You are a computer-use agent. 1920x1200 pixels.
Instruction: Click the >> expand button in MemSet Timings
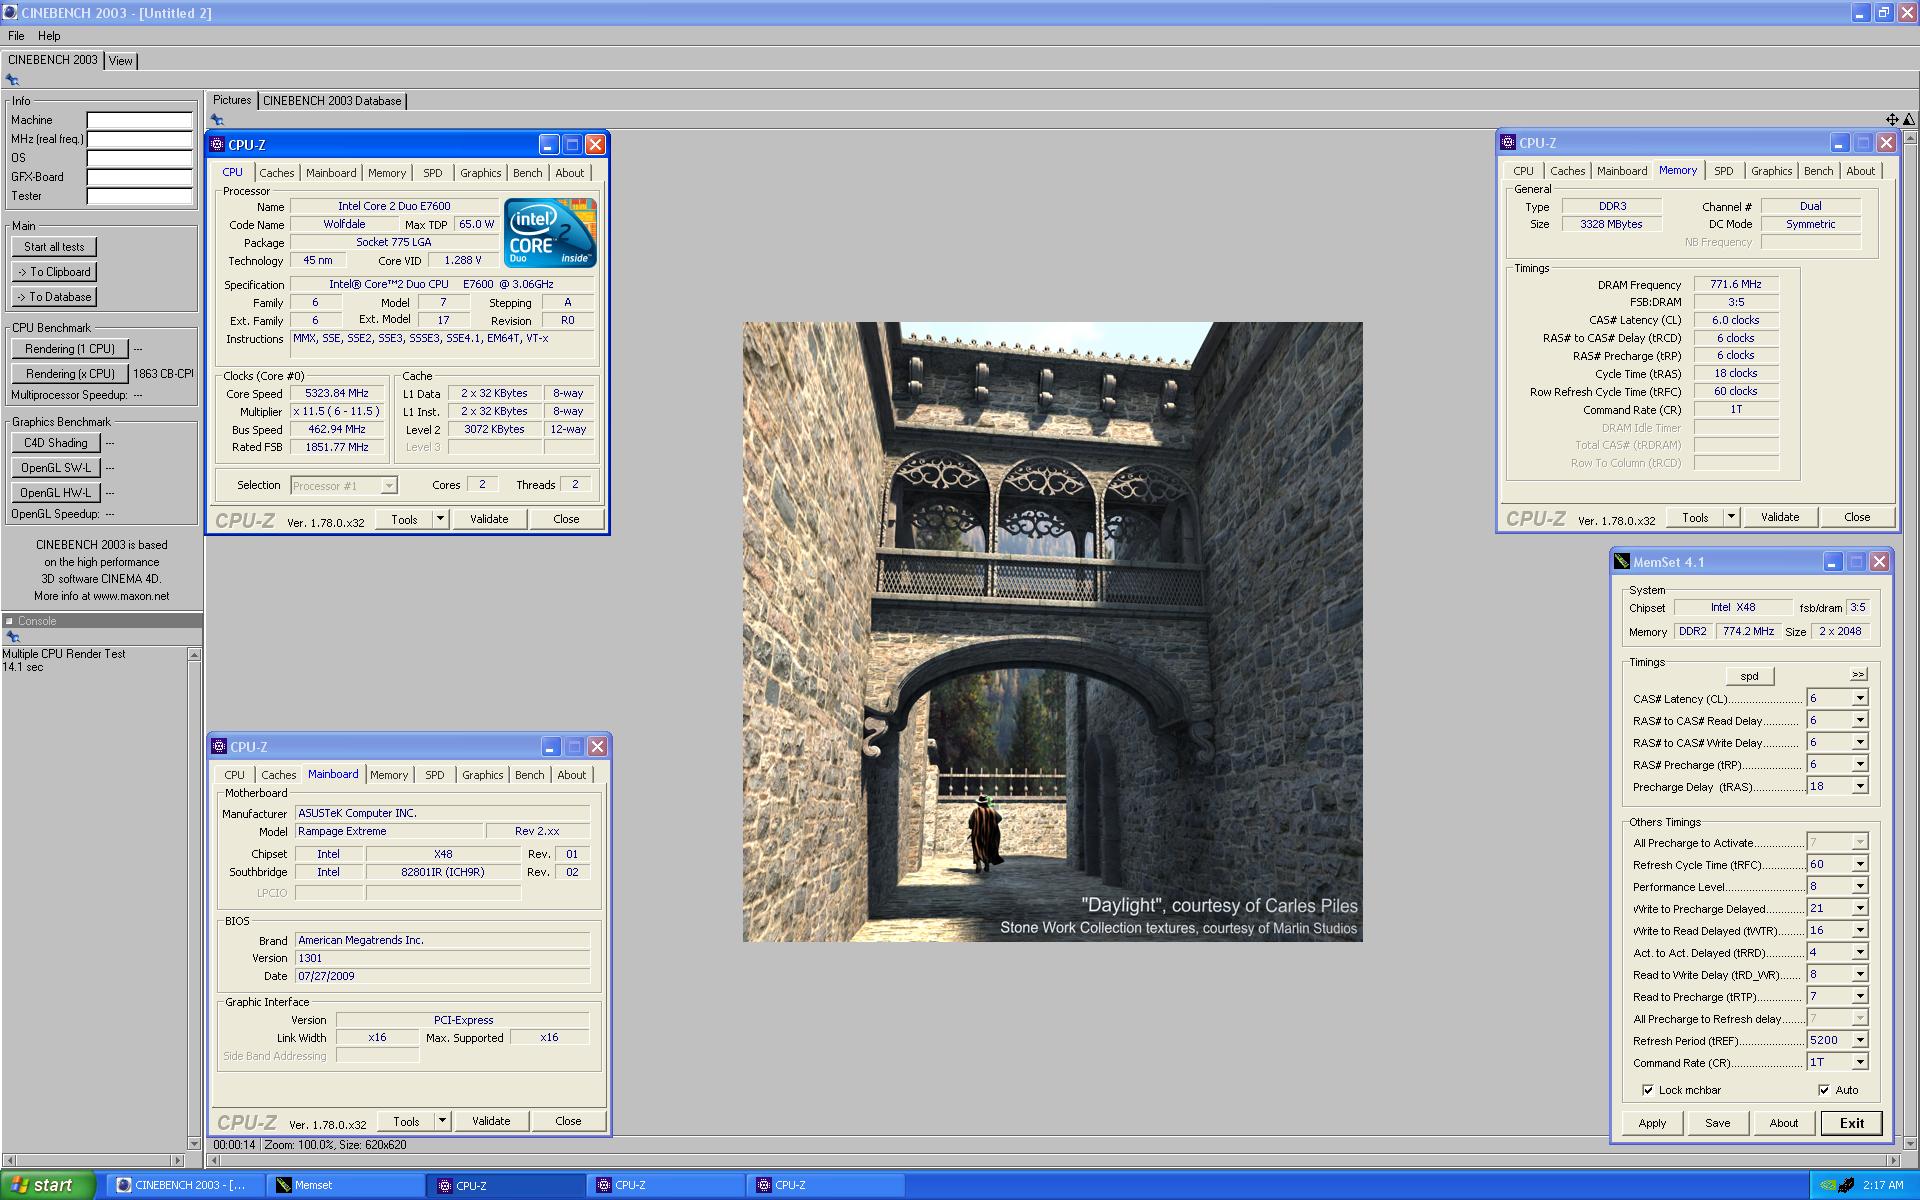point(1858,675)
